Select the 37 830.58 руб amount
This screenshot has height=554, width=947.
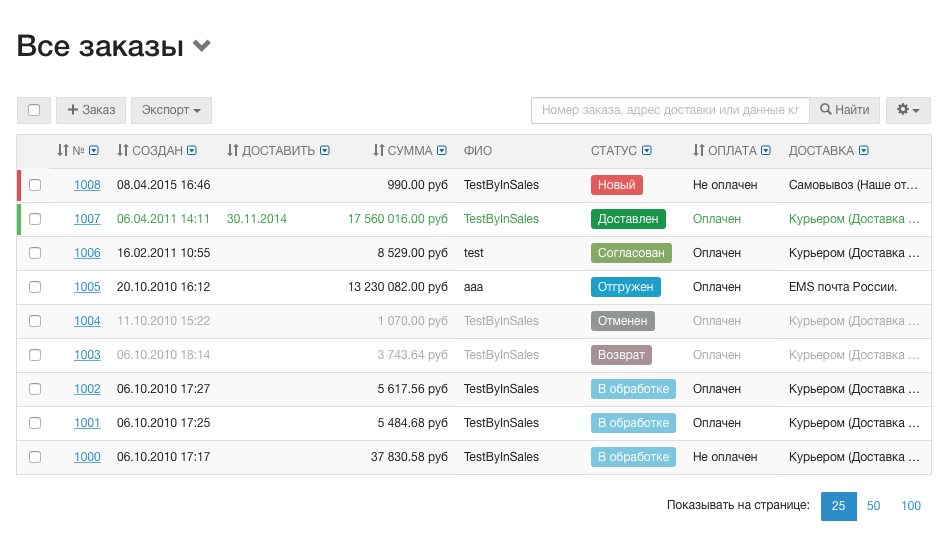(x=409, y=457)
